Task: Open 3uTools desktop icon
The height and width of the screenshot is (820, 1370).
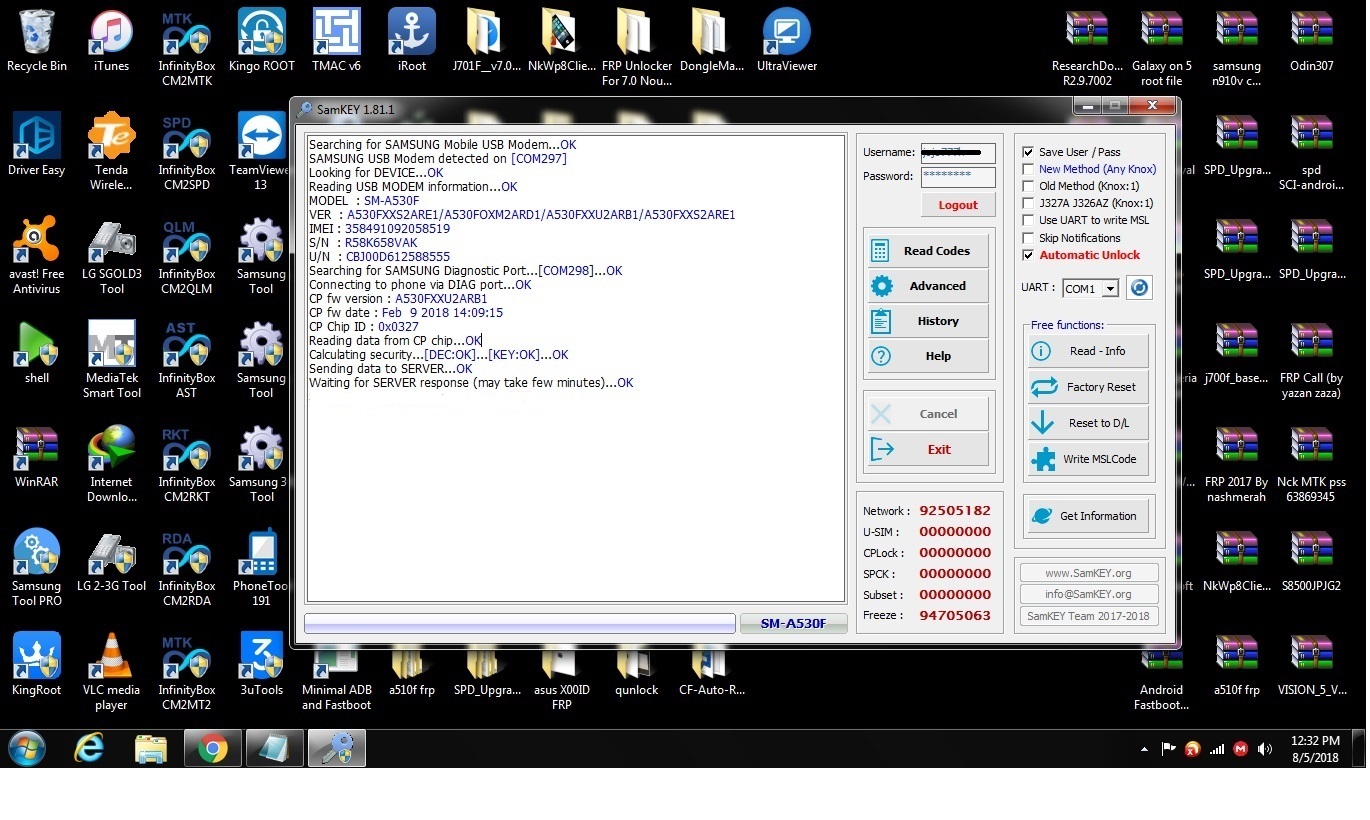Action: (x=262, y=666)
